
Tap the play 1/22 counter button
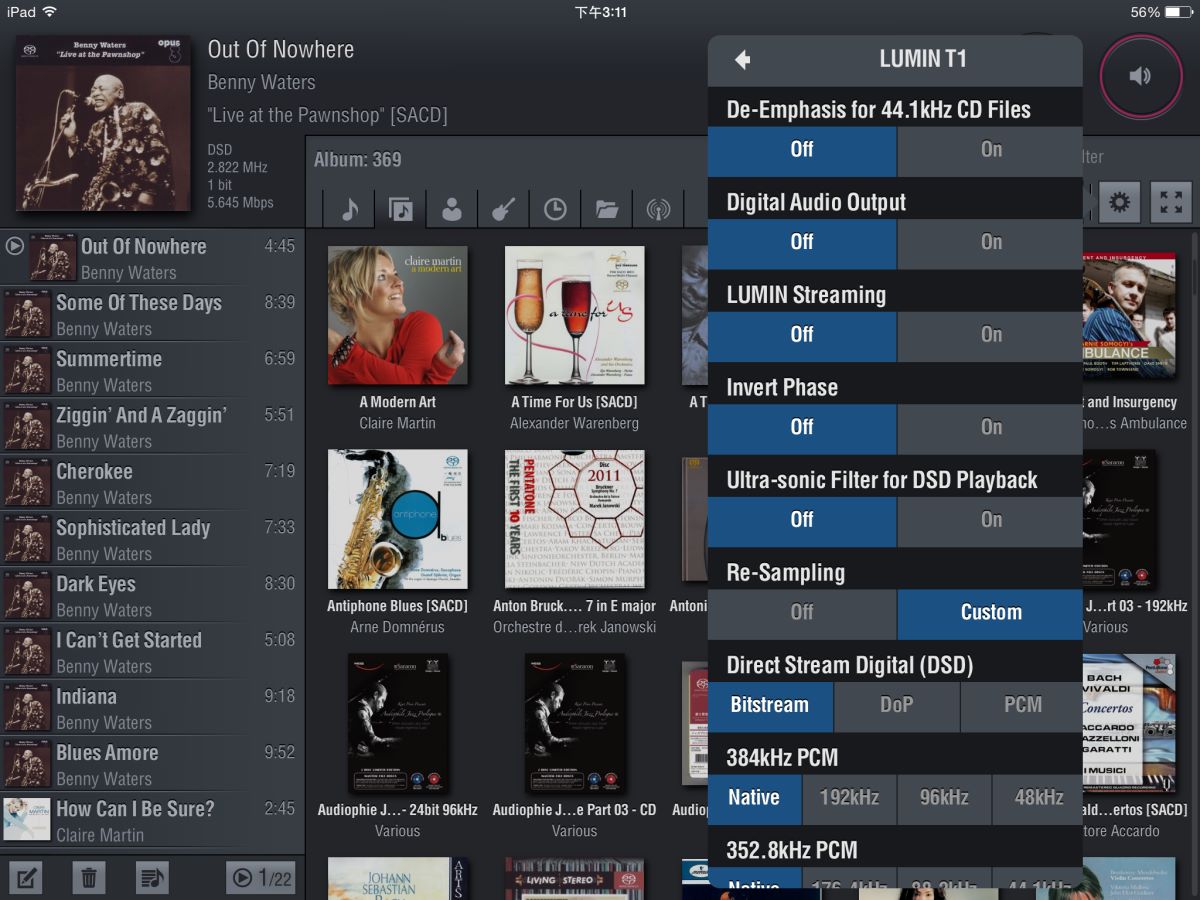261,878
